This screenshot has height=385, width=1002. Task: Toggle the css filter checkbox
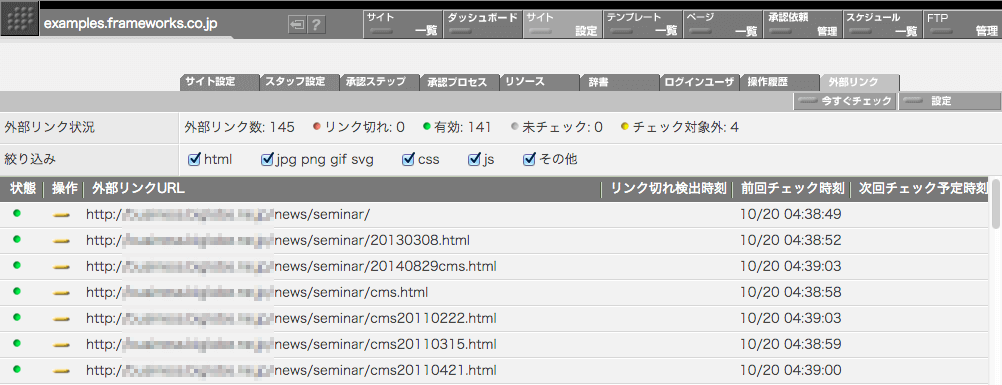pos(408,159)
